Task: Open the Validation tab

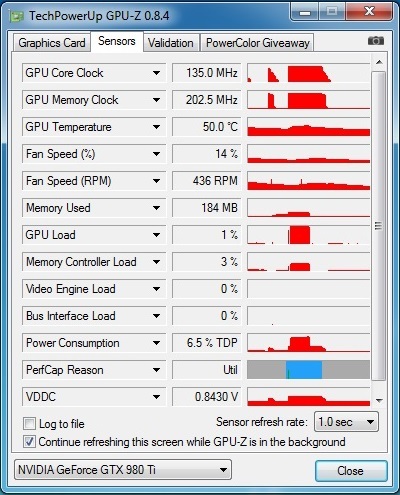Action: tap(171, 43)
